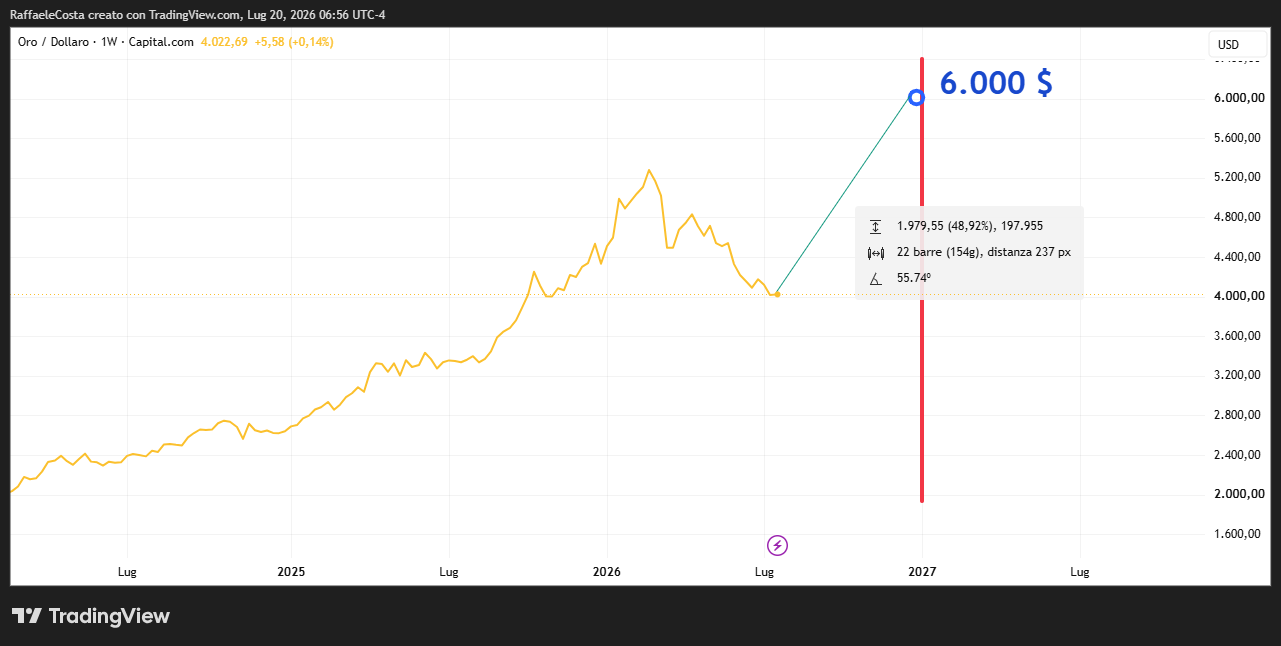This screenshot has width=1281, height=646.
Task: Click the yellow endpoint dot of gold line
Action: 778,294
